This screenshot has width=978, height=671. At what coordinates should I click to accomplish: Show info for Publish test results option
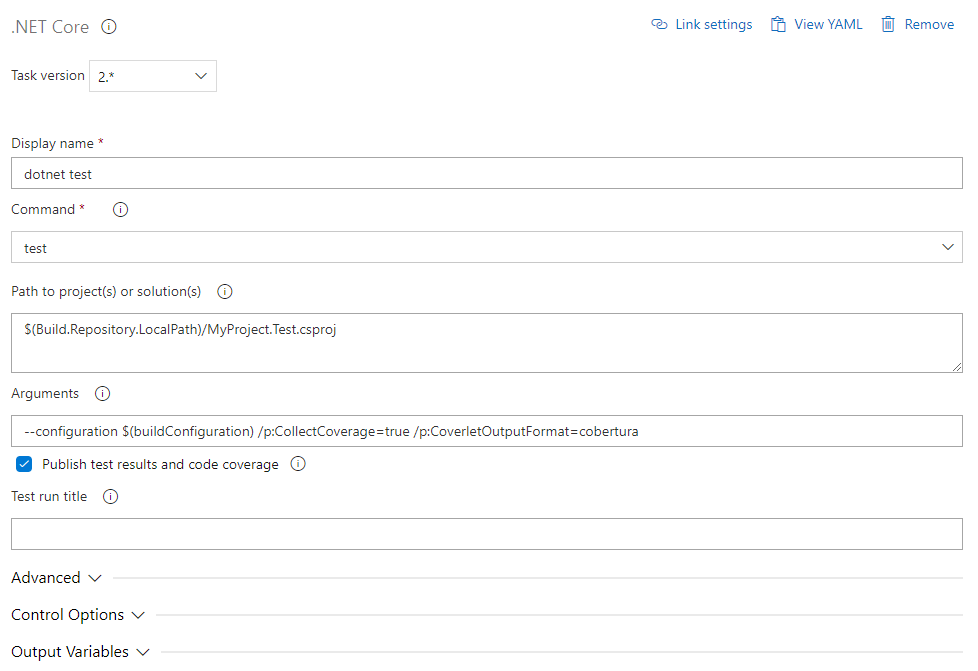(298, 464)
